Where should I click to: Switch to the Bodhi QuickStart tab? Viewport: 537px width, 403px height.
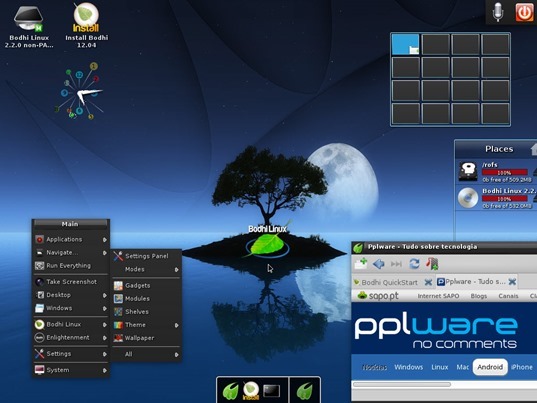tap(389, 282)
